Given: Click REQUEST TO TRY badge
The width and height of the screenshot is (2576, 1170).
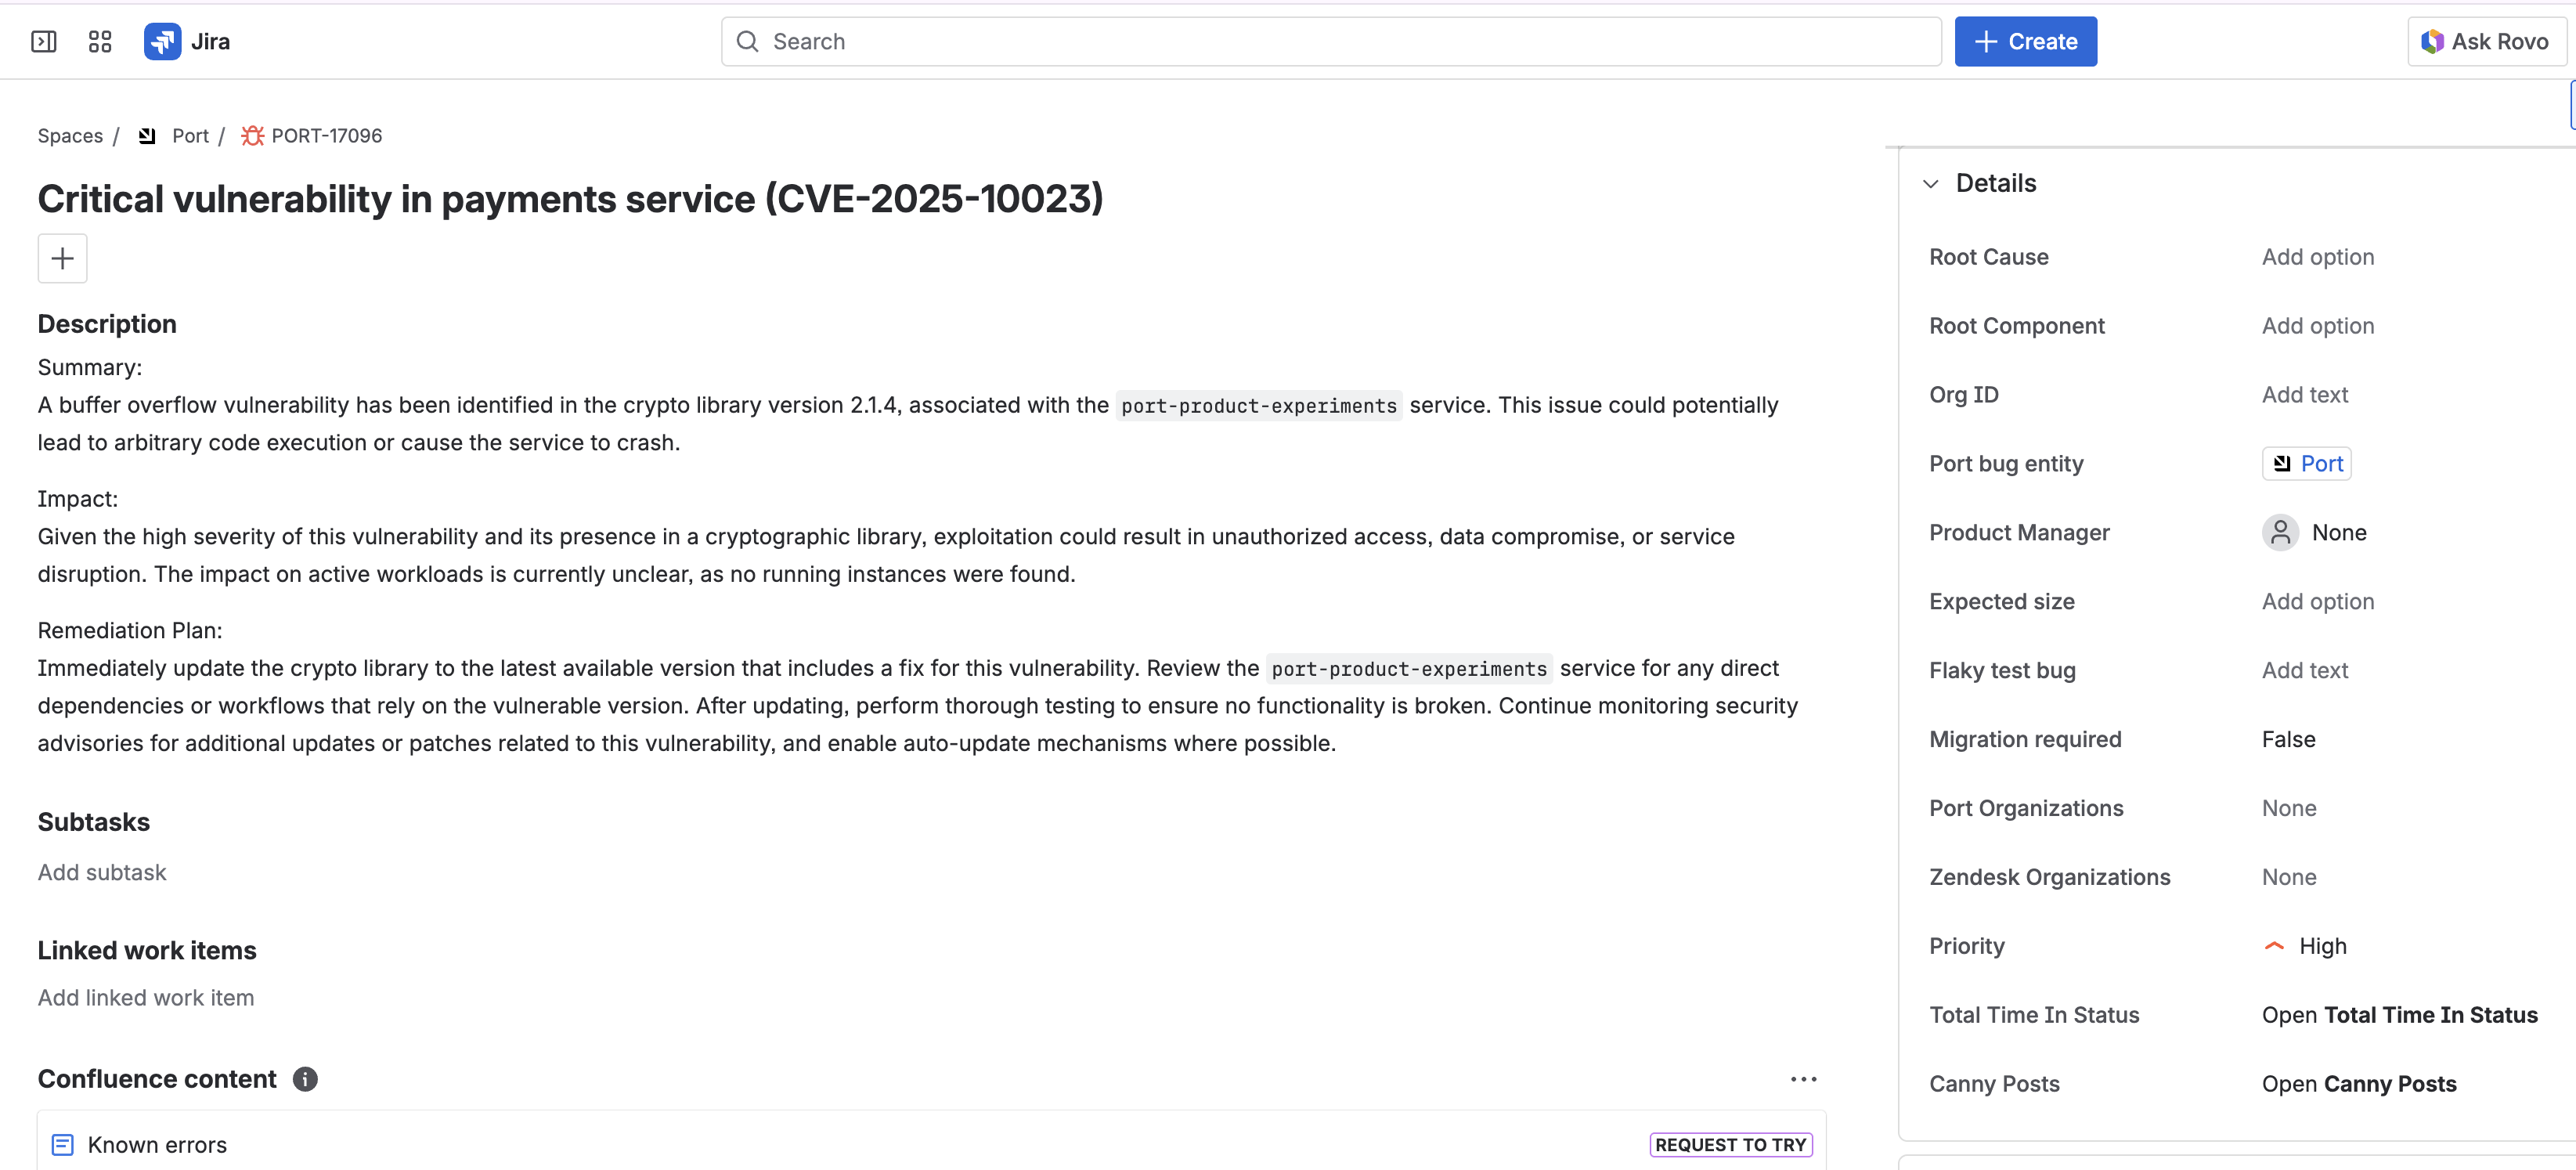Looking at the screenshot, I should click(1730, 1145).
